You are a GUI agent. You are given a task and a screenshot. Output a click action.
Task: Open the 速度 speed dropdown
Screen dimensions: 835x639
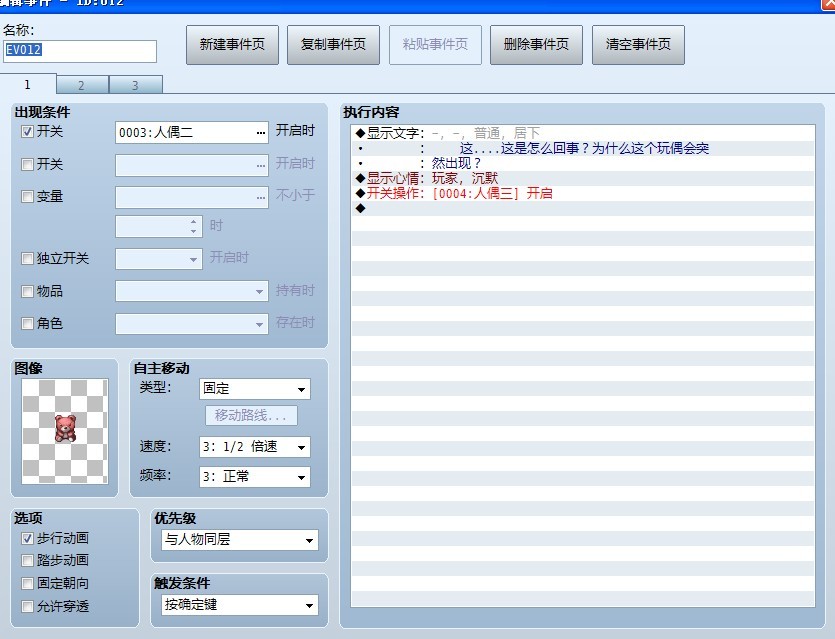click(x=255, y=447)
